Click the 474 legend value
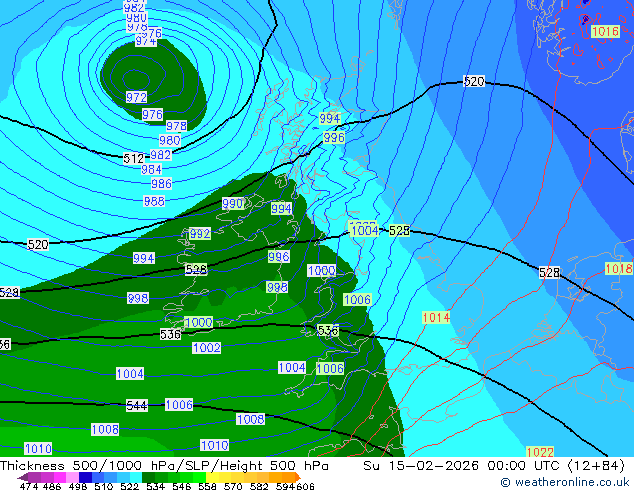Image resolution: width=634 pixels, height=490 pixels. click(29, 486)
